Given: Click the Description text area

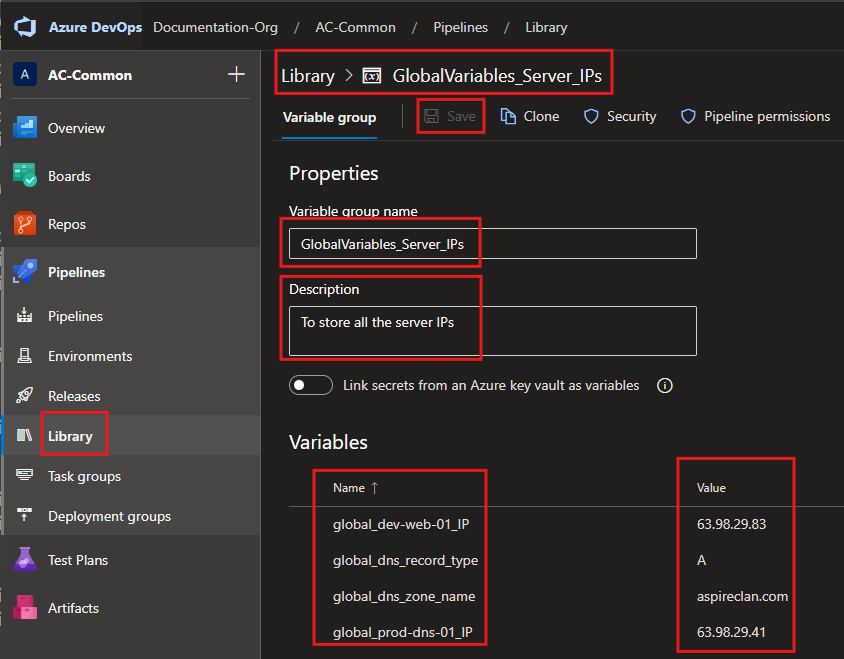Looking at the screenshot, I should [493, 331].
